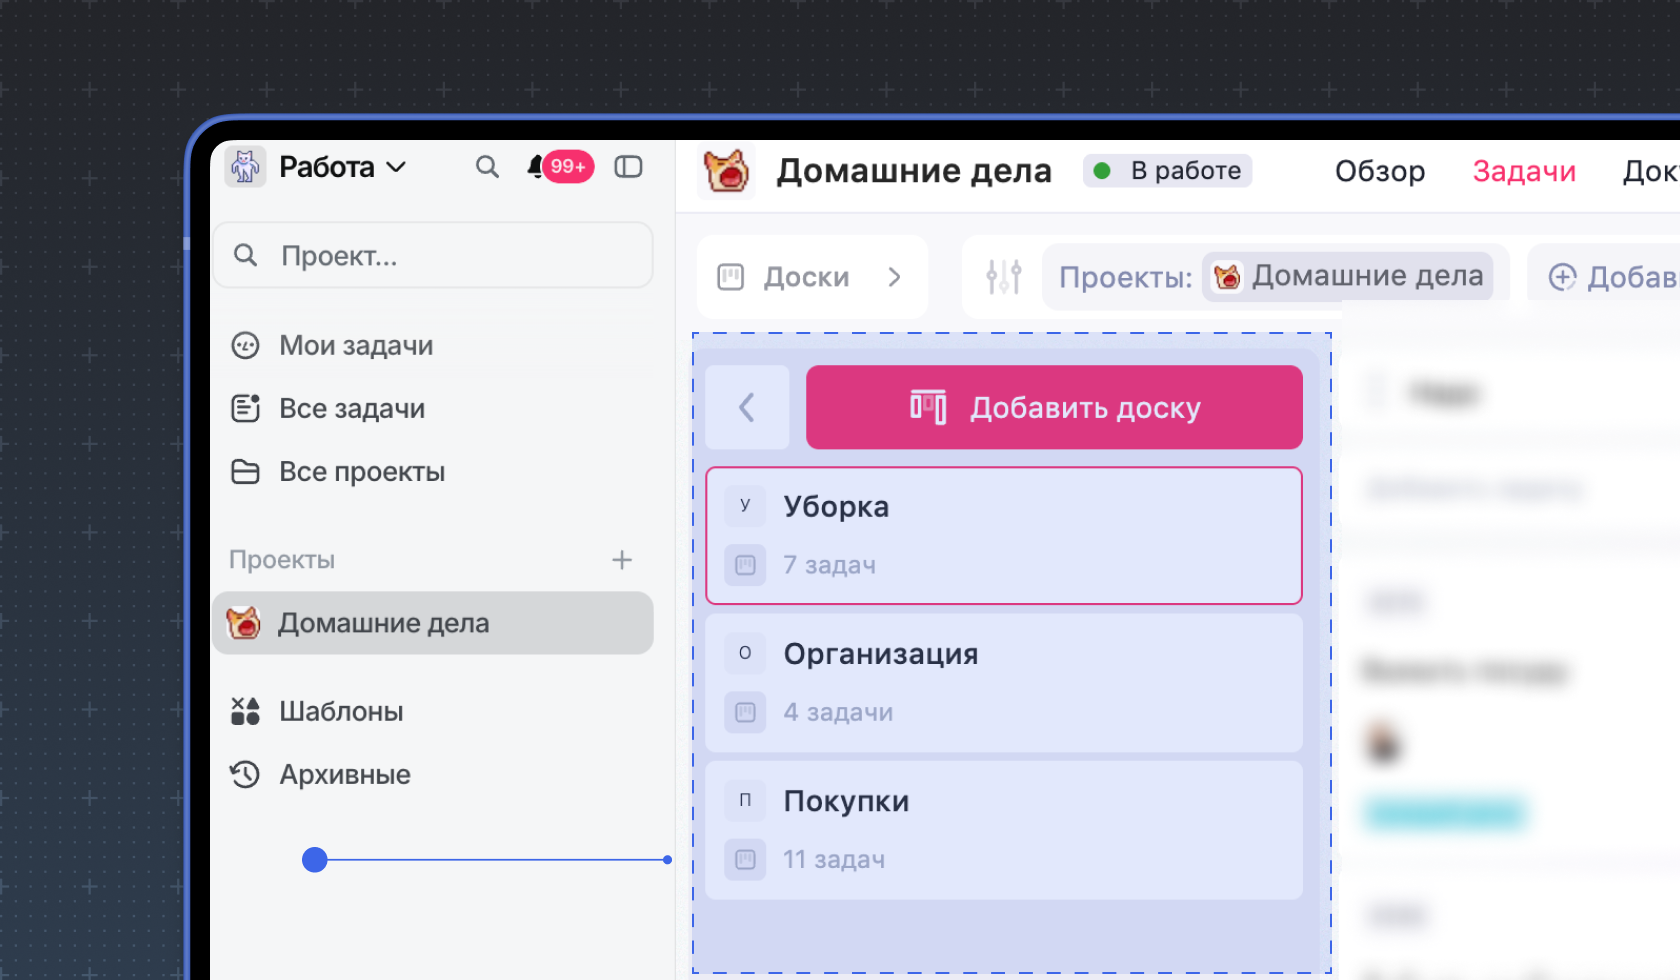
Task: Click the boards icon next to Доски
Action: [731, 277]
